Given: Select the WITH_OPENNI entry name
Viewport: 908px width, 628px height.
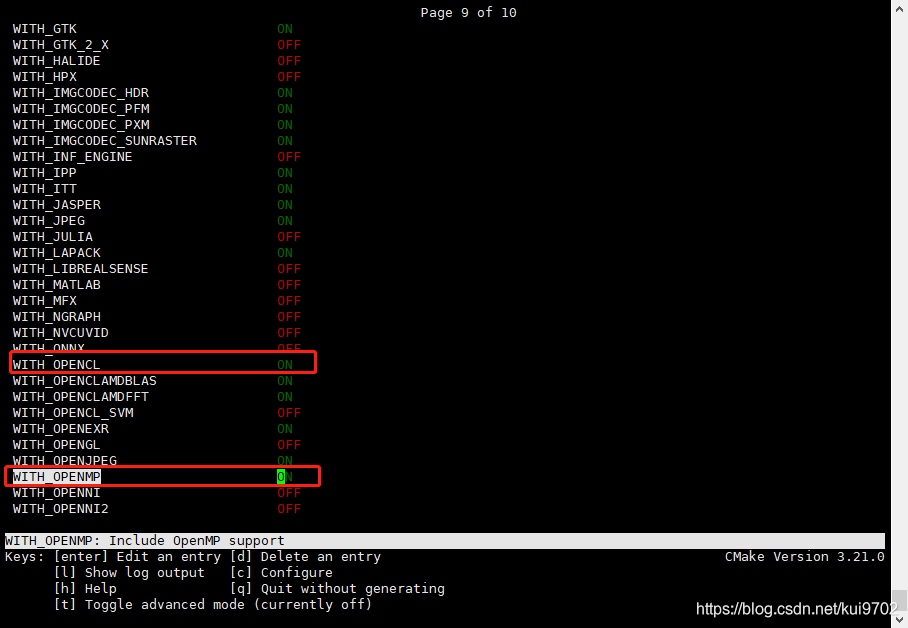Looking at the screenshot, I should click(x=57, y=493).
